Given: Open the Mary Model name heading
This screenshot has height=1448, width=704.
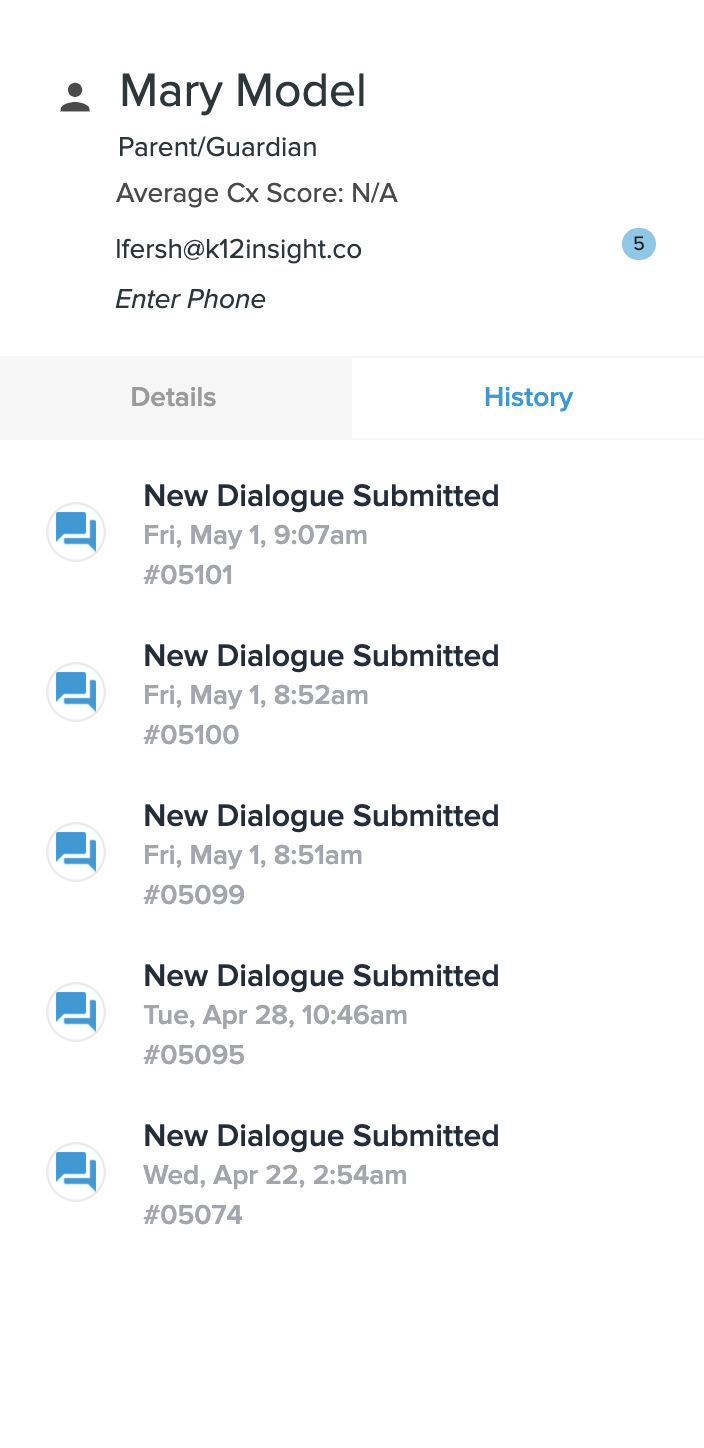Looking at the screenshot, I should coord(243,91).
